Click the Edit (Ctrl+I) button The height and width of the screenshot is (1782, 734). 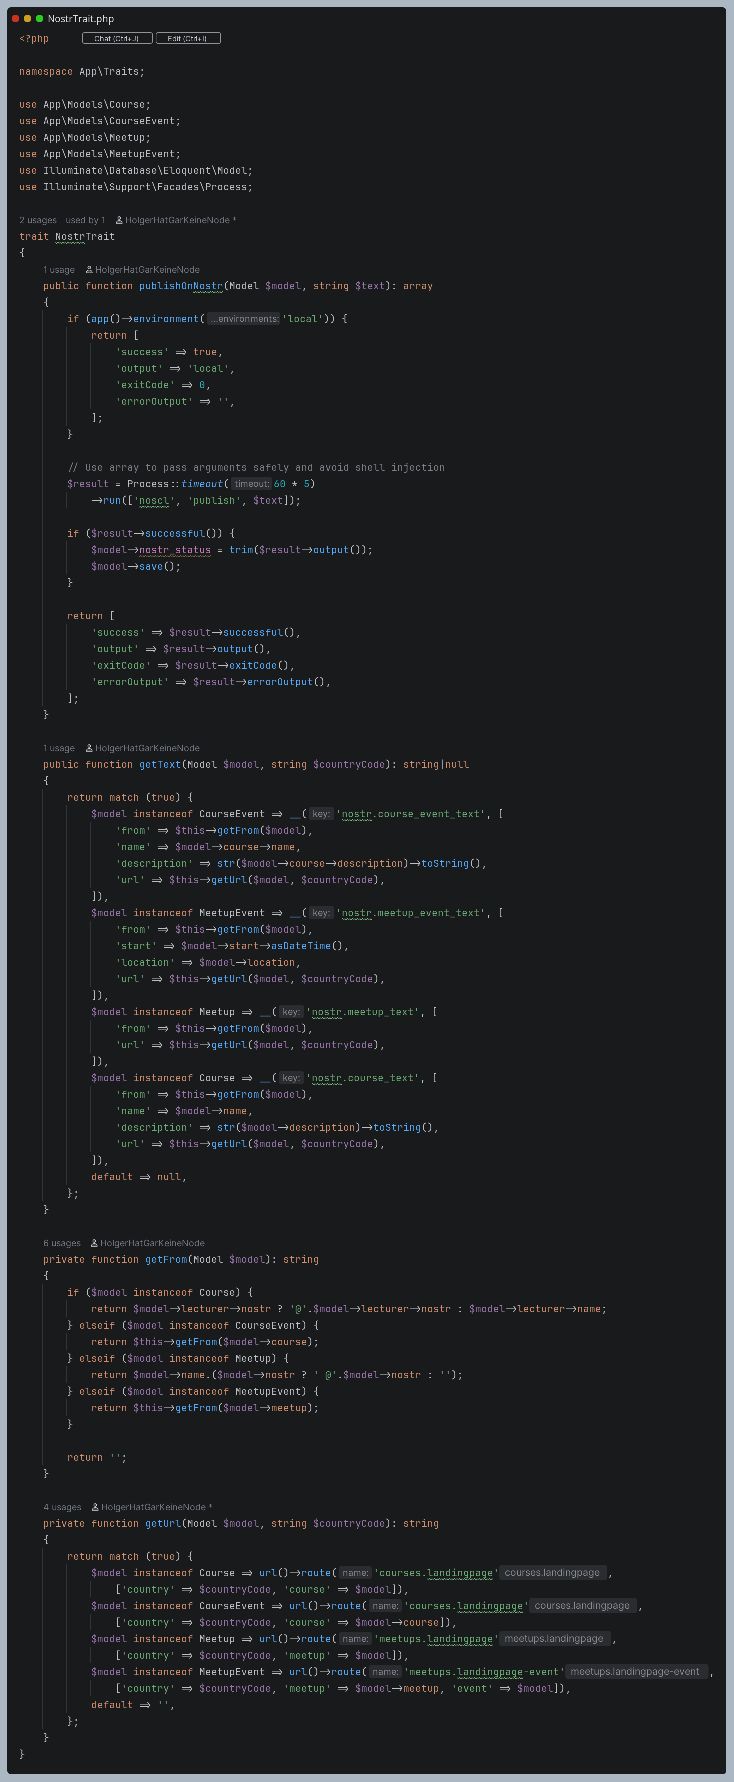click(188, 38)
